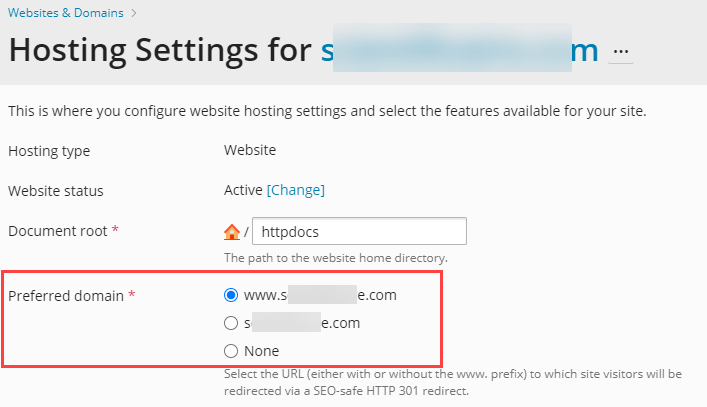The width and height of the screenshot is (707, 407).
Task: Go to Websites & Domains breadcrumb
Action: (x=66, y=14)
